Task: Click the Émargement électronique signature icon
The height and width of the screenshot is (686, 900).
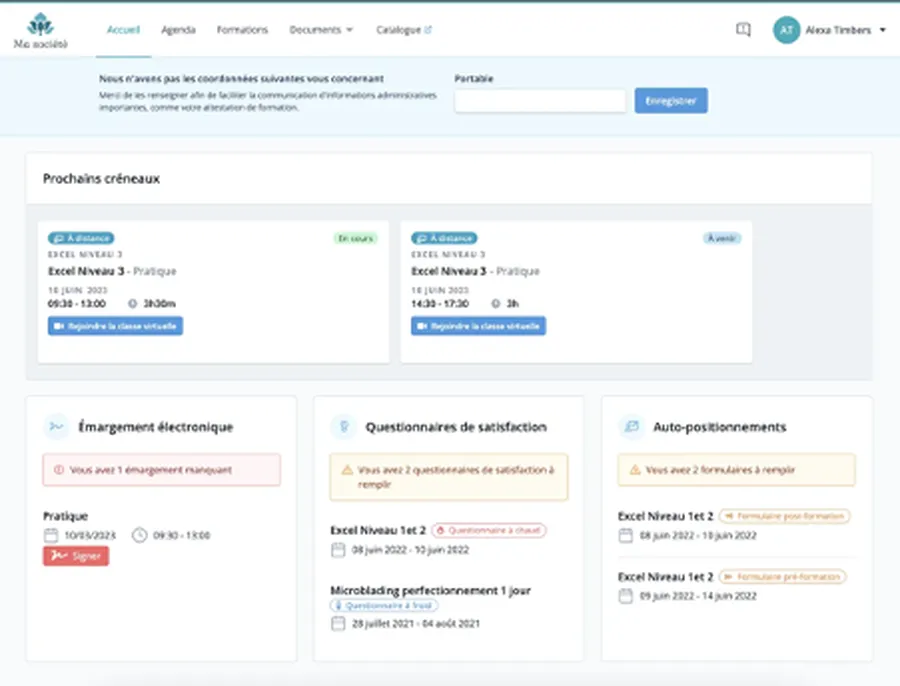Action: (x=56, y=427)
